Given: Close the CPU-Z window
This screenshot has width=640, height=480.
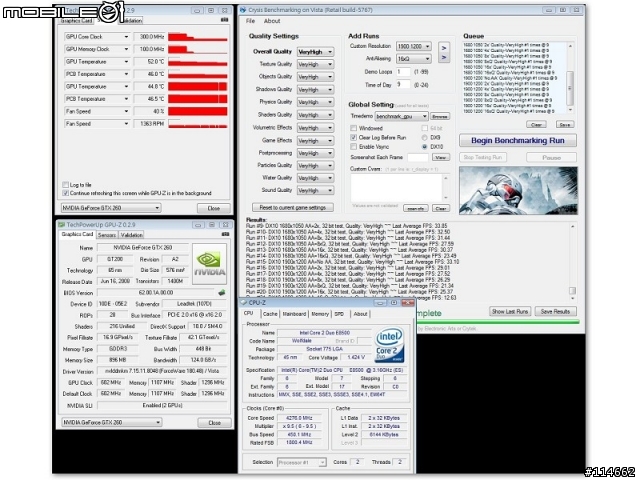Looking at the screenshot, I should tap(408, 302).
